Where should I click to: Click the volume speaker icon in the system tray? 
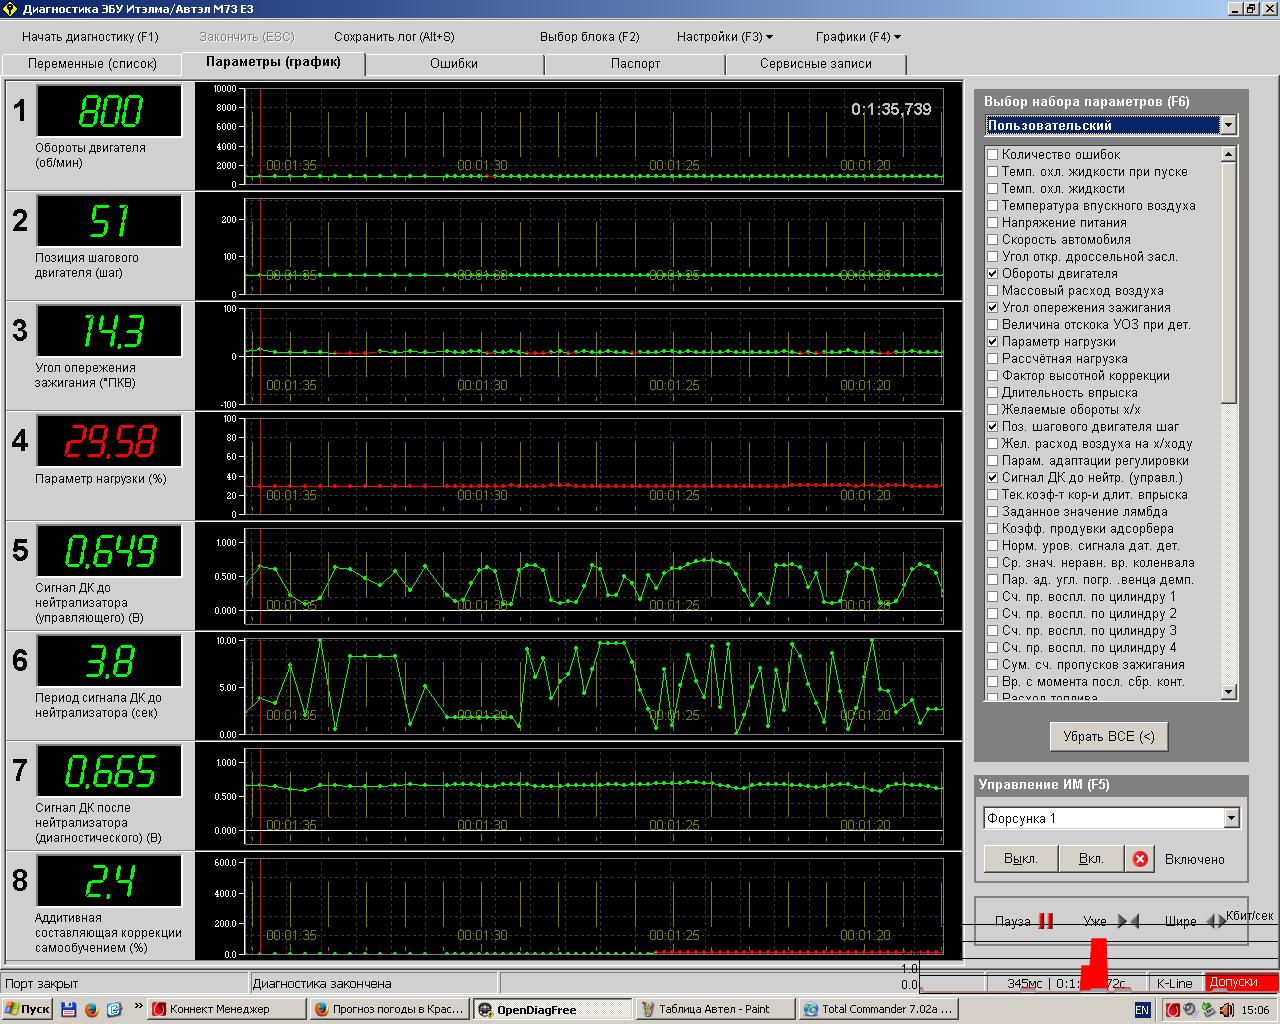pos(1226,1010)
